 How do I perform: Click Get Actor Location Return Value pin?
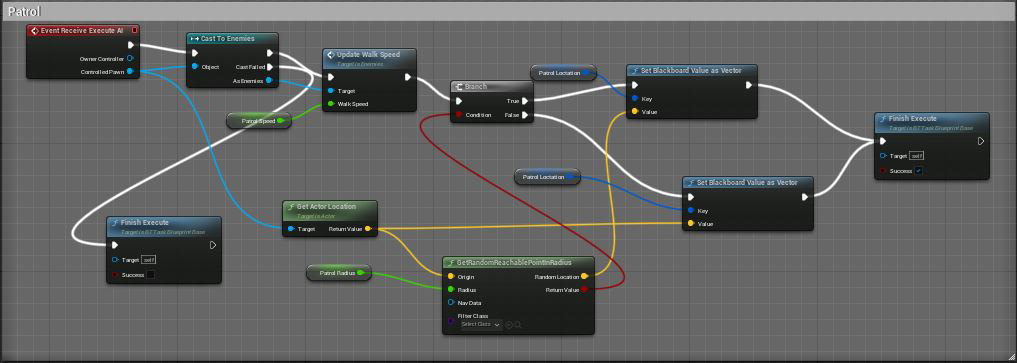[x=368, y=229]
